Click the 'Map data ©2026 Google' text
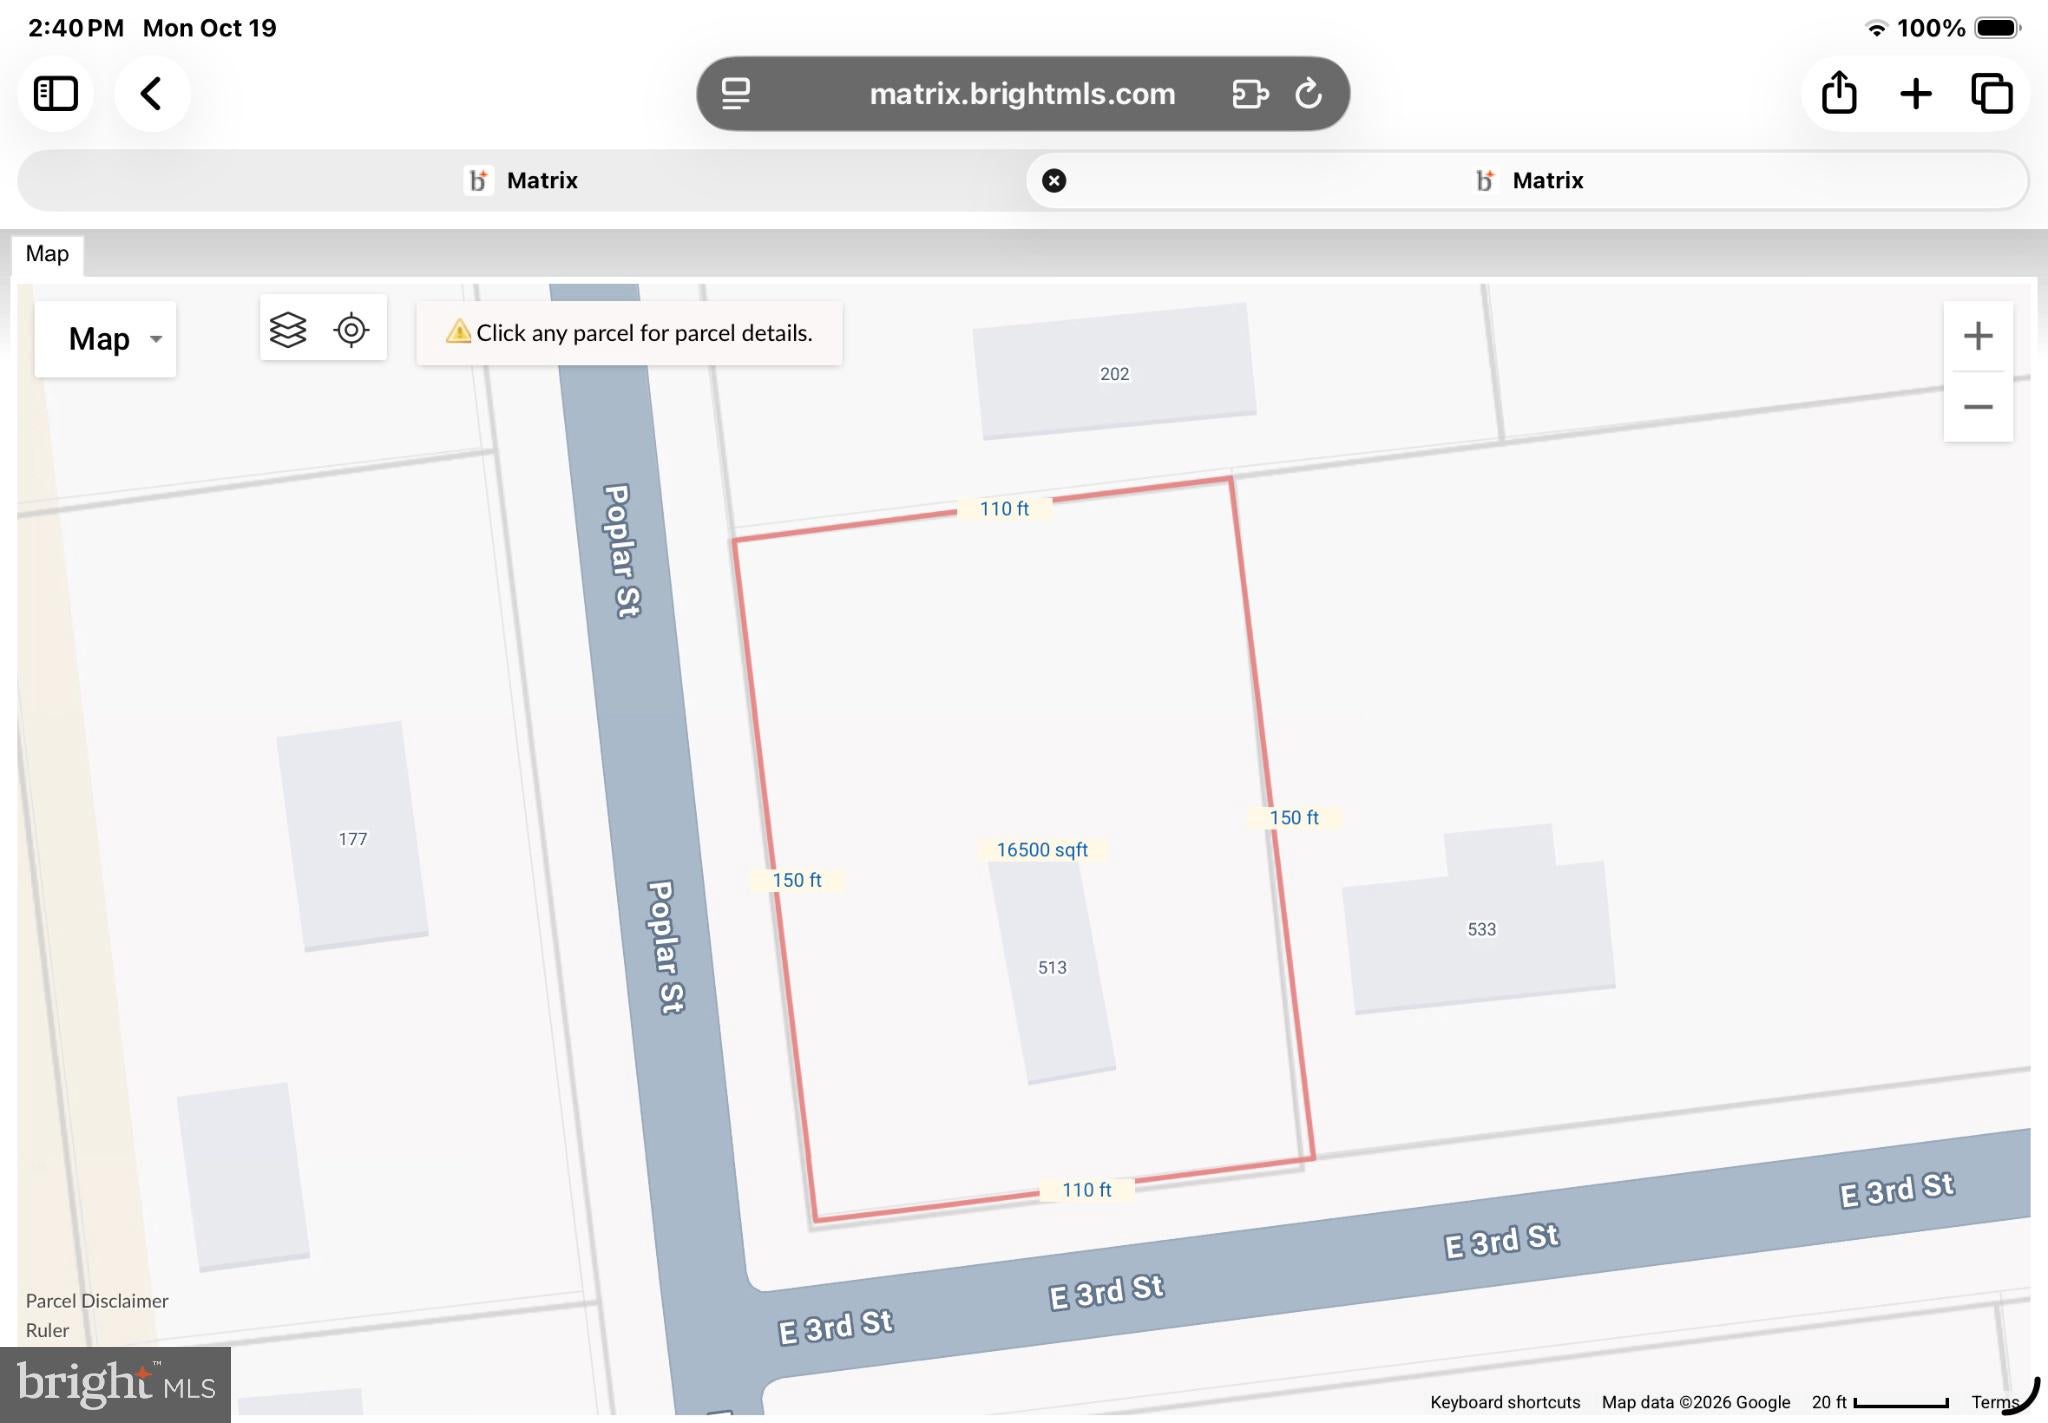Image resolution: width=2048 pixels, height=1423 pixels. (1696, 1402)
